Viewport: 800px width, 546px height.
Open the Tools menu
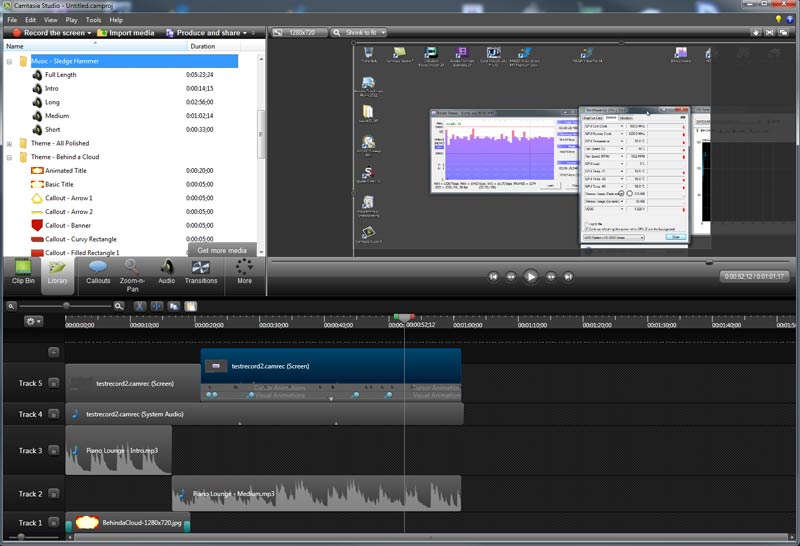tap(93, 20)
